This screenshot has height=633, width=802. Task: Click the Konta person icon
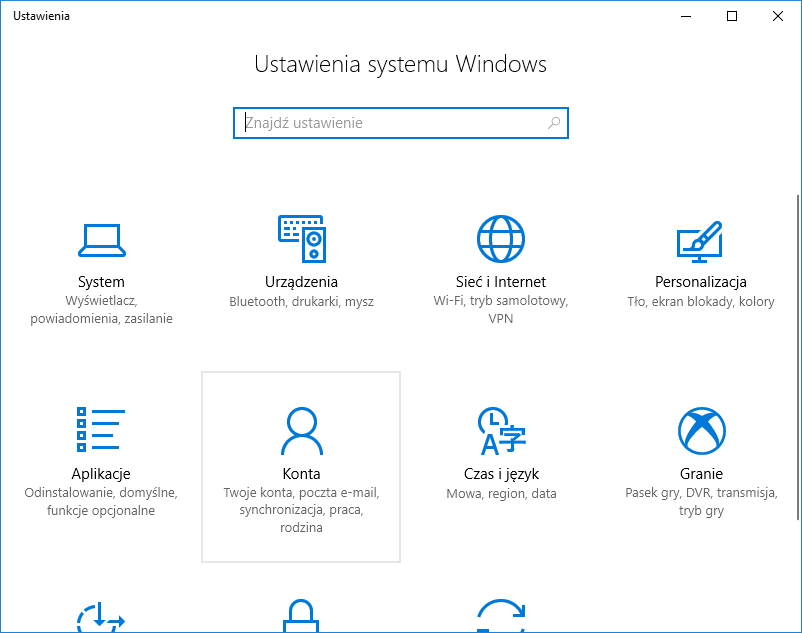click(x=301, y=430)
